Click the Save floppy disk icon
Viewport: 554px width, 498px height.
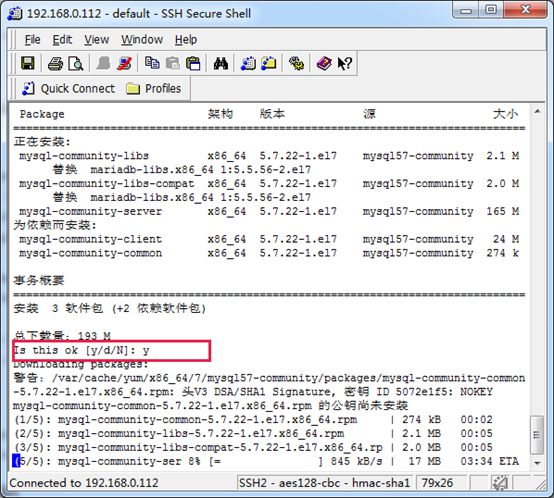(28, 64)
